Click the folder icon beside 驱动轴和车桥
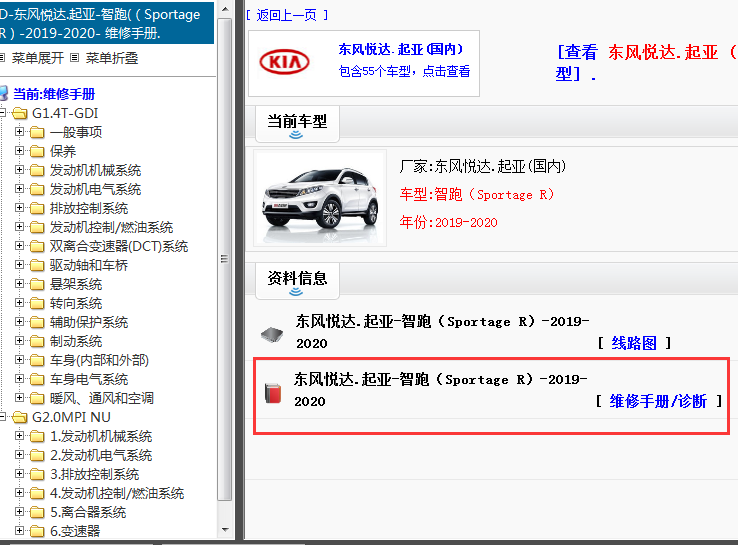Viewport: 738px width, 545px height. [37, 265]
